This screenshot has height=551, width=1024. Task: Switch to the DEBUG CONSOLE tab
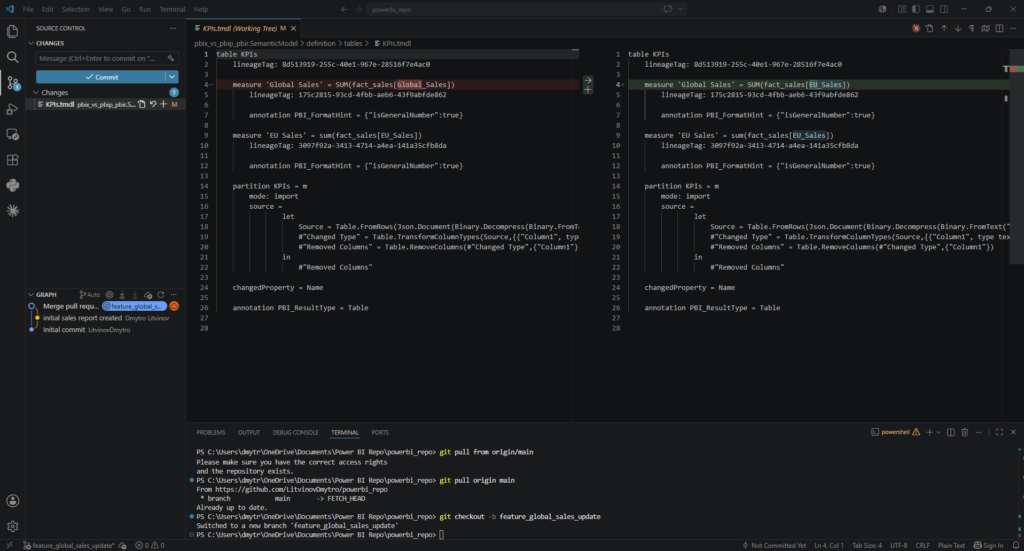pyautogui.click(x=295, y=432)
